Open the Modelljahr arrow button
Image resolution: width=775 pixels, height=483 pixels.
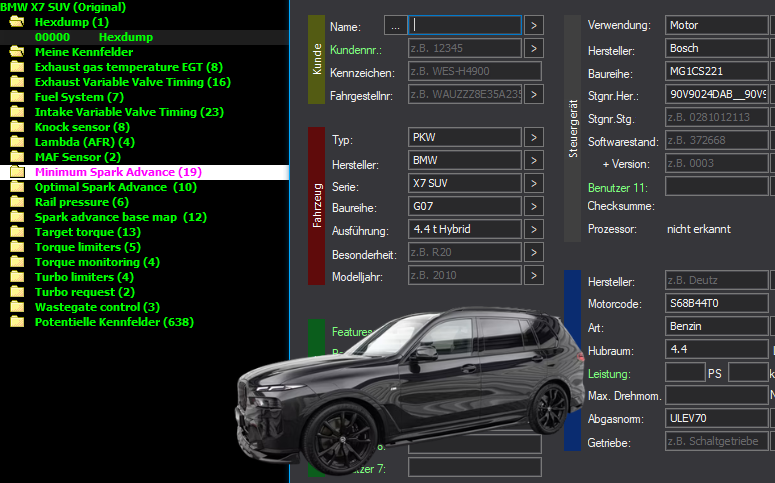click(x=534, y=275)
